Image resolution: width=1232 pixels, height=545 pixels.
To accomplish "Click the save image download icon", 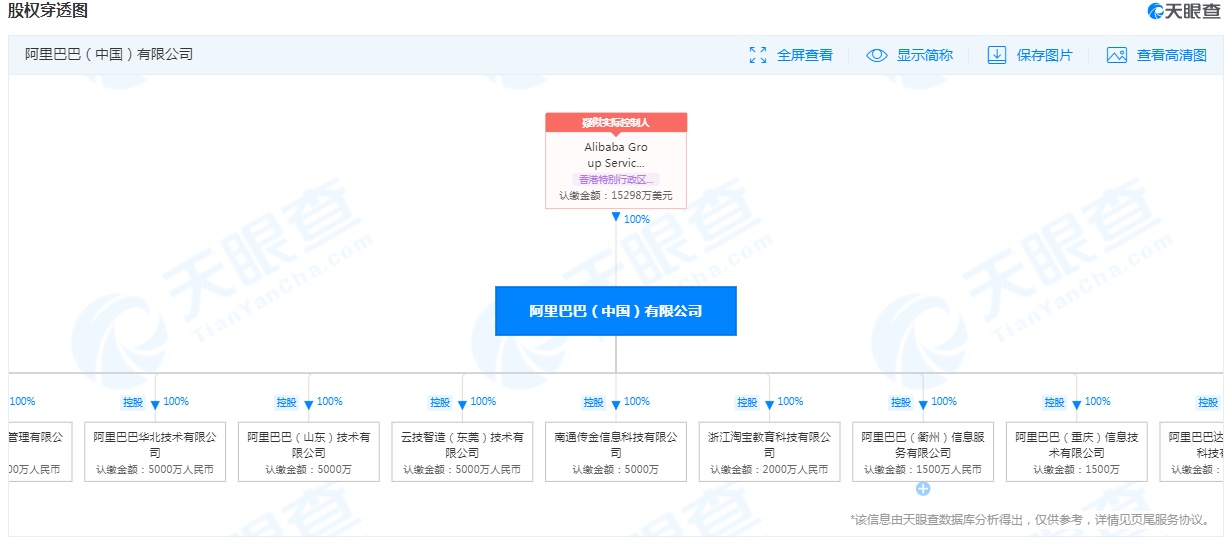I will [997, 55].
